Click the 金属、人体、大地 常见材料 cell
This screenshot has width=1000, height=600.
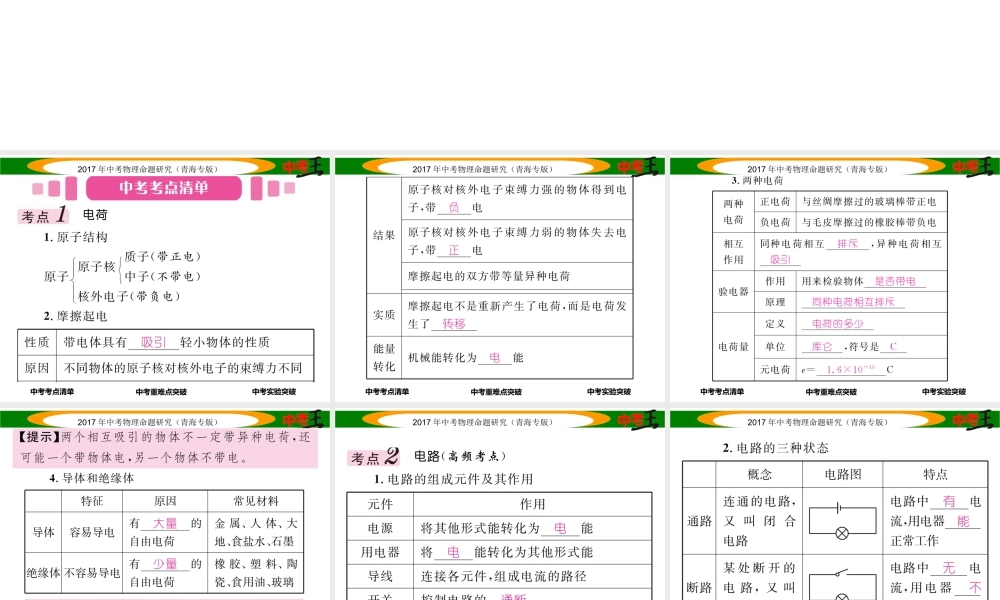tap(256, 532)
